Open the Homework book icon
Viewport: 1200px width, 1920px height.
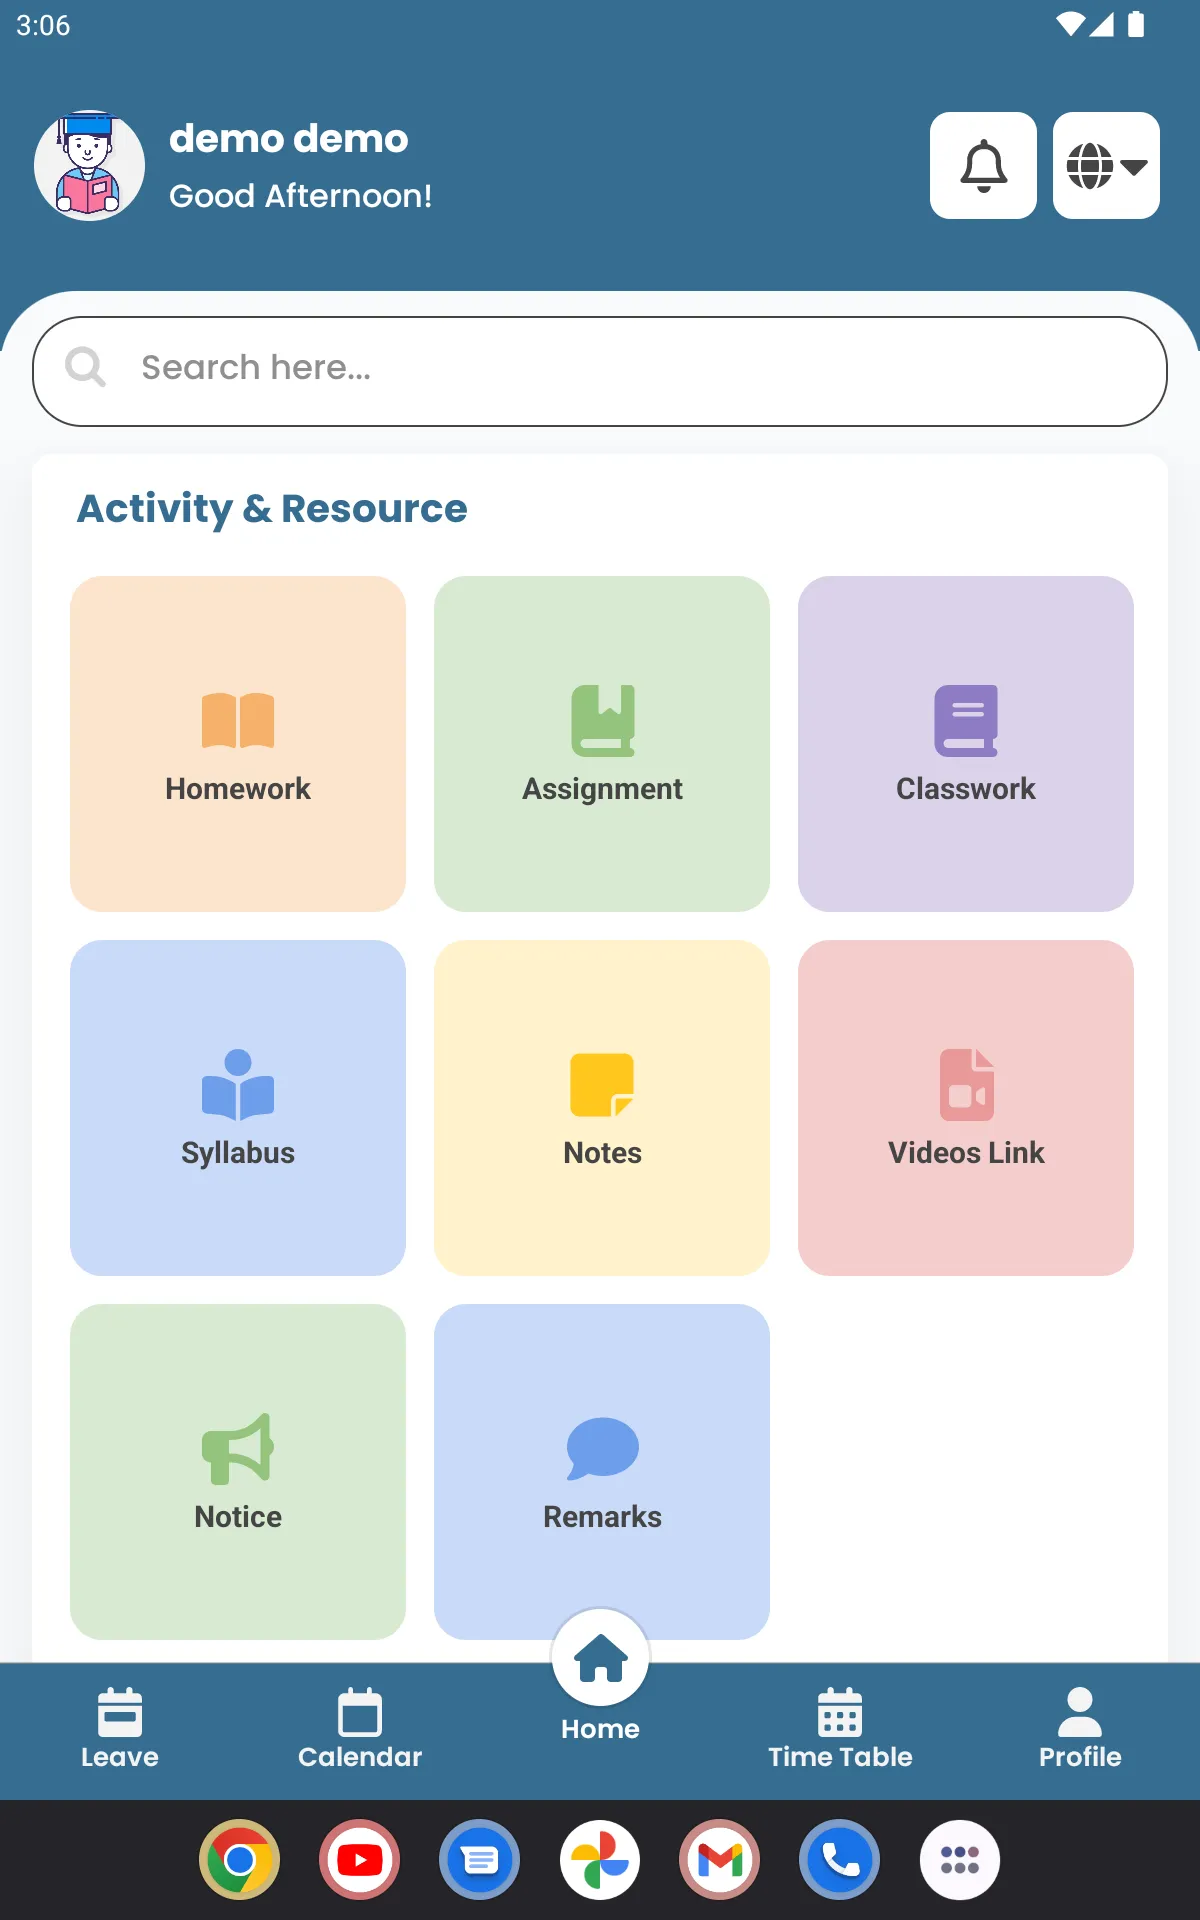[238, 720]
